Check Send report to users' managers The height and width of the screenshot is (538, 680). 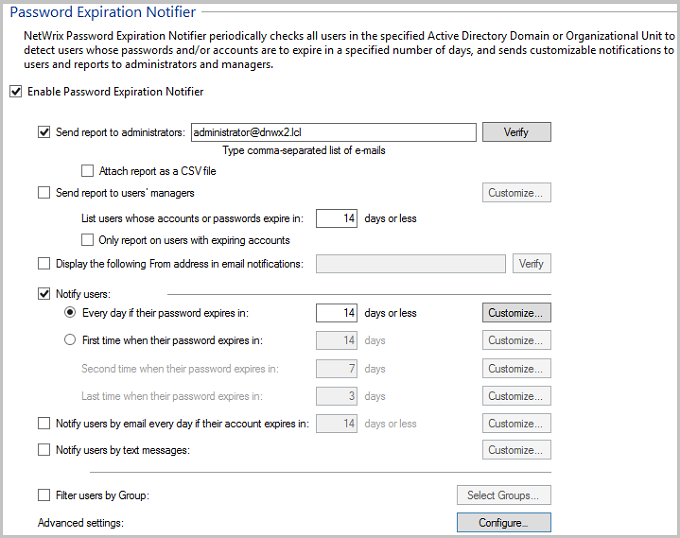click(44, 192)
